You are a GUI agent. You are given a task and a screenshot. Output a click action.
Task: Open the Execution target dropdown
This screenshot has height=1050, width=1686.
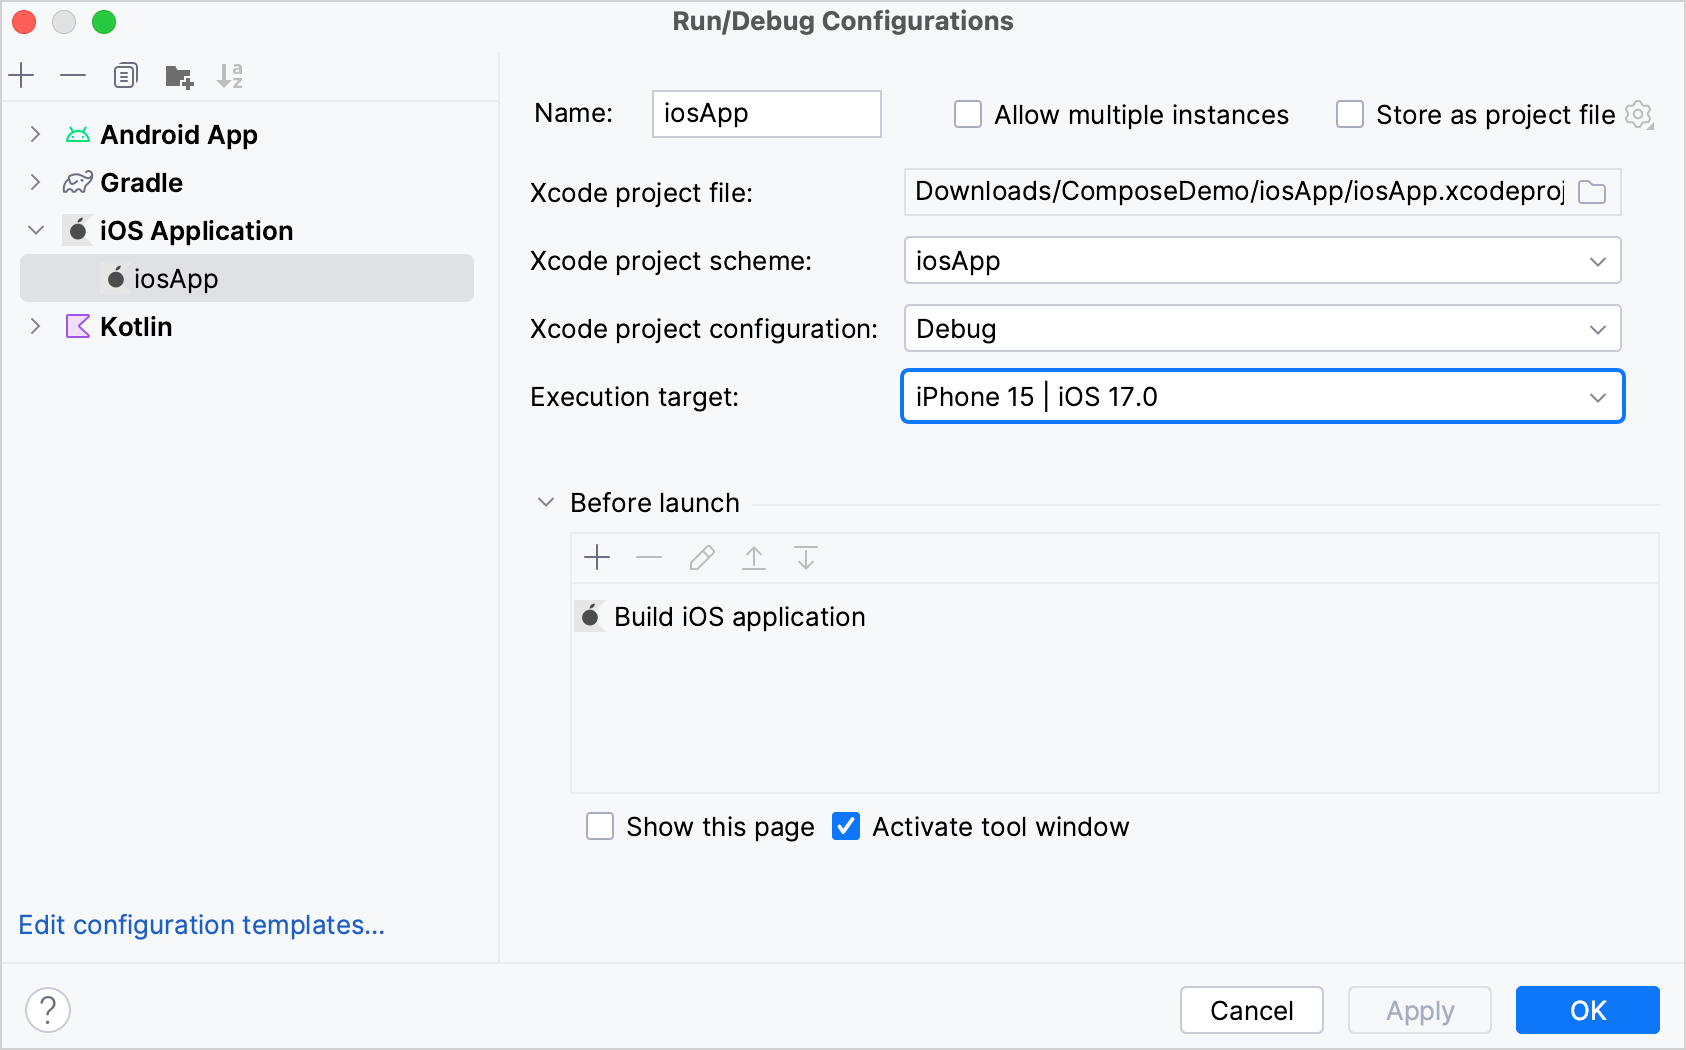click(1599, 396)
